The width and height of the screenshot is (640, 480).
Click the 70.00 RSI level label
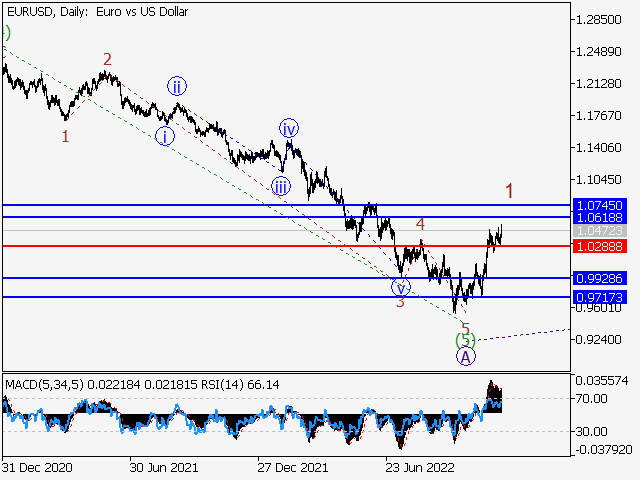click(x=592, y=398)
